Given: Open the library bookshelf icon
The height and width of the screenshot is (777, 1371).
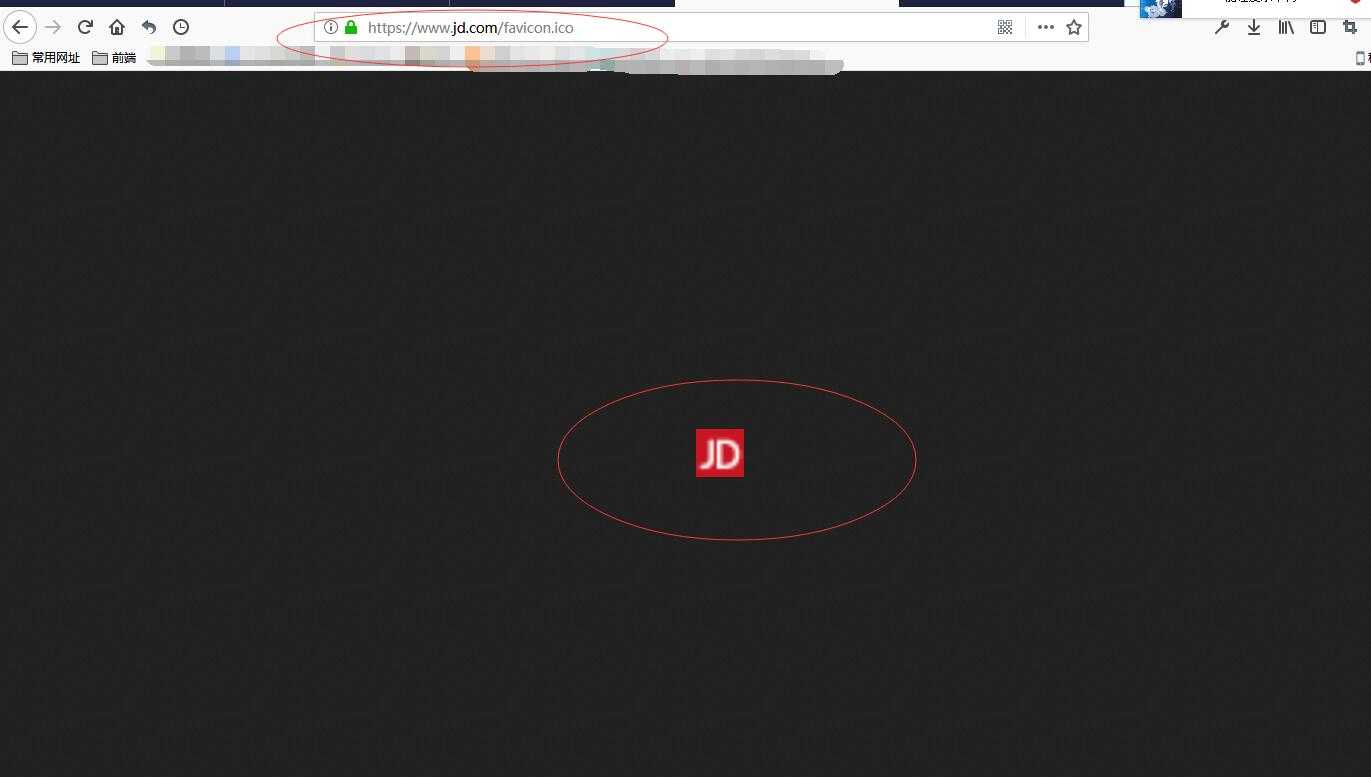Looking at the screenshot, I should (x=1286, y=27).
